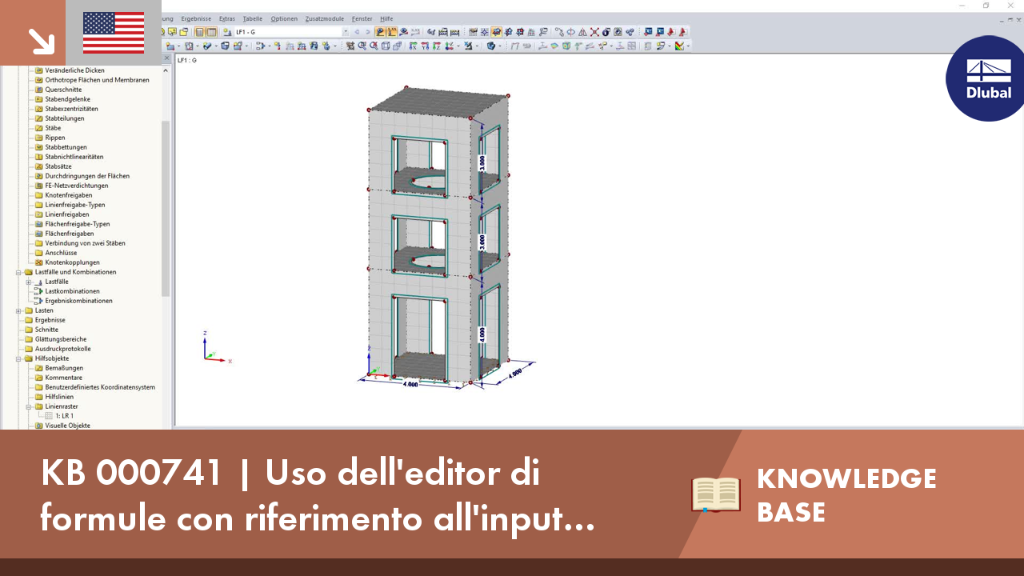Collapse the Linienraster tree node
This screenshot has width=1024, height=576.
coord(29,407)
